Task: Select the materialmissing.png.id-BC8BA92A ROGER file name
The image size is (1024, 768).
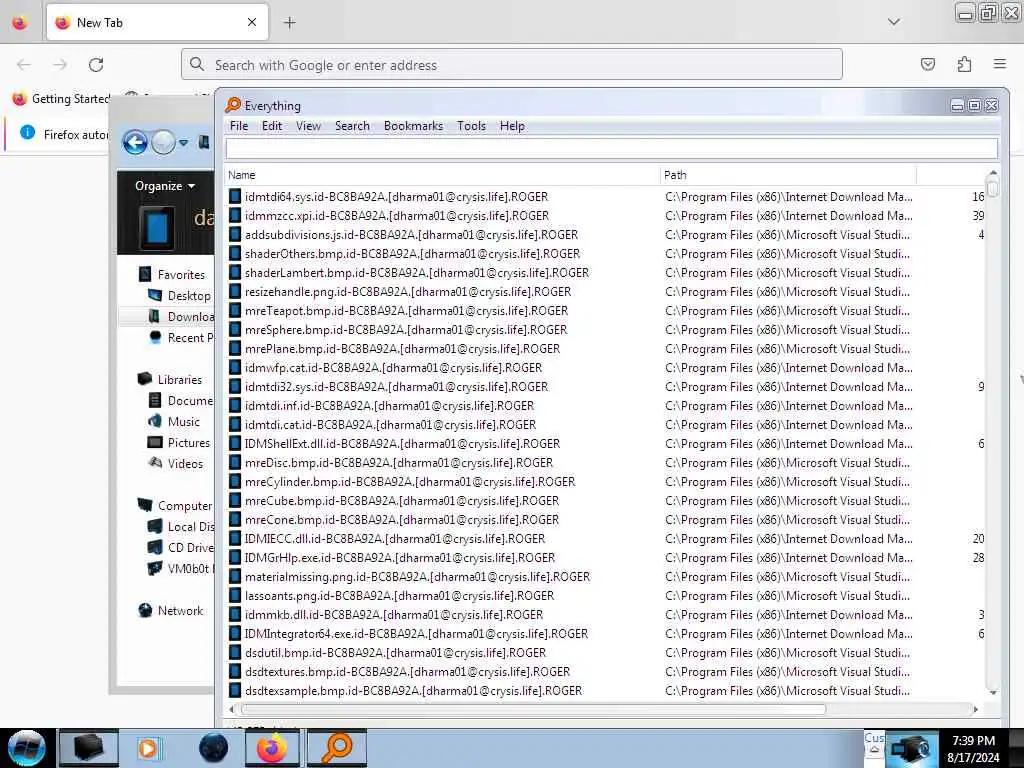Action: point(417,577)
